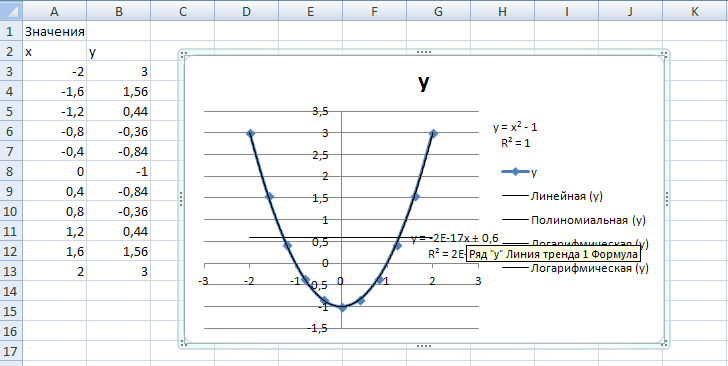Image resolution: width=728 pixels, height=366 pixels.
Task: Click last legend entry "Логарифмическая (y)"
Action: click(x=575, y=268)
